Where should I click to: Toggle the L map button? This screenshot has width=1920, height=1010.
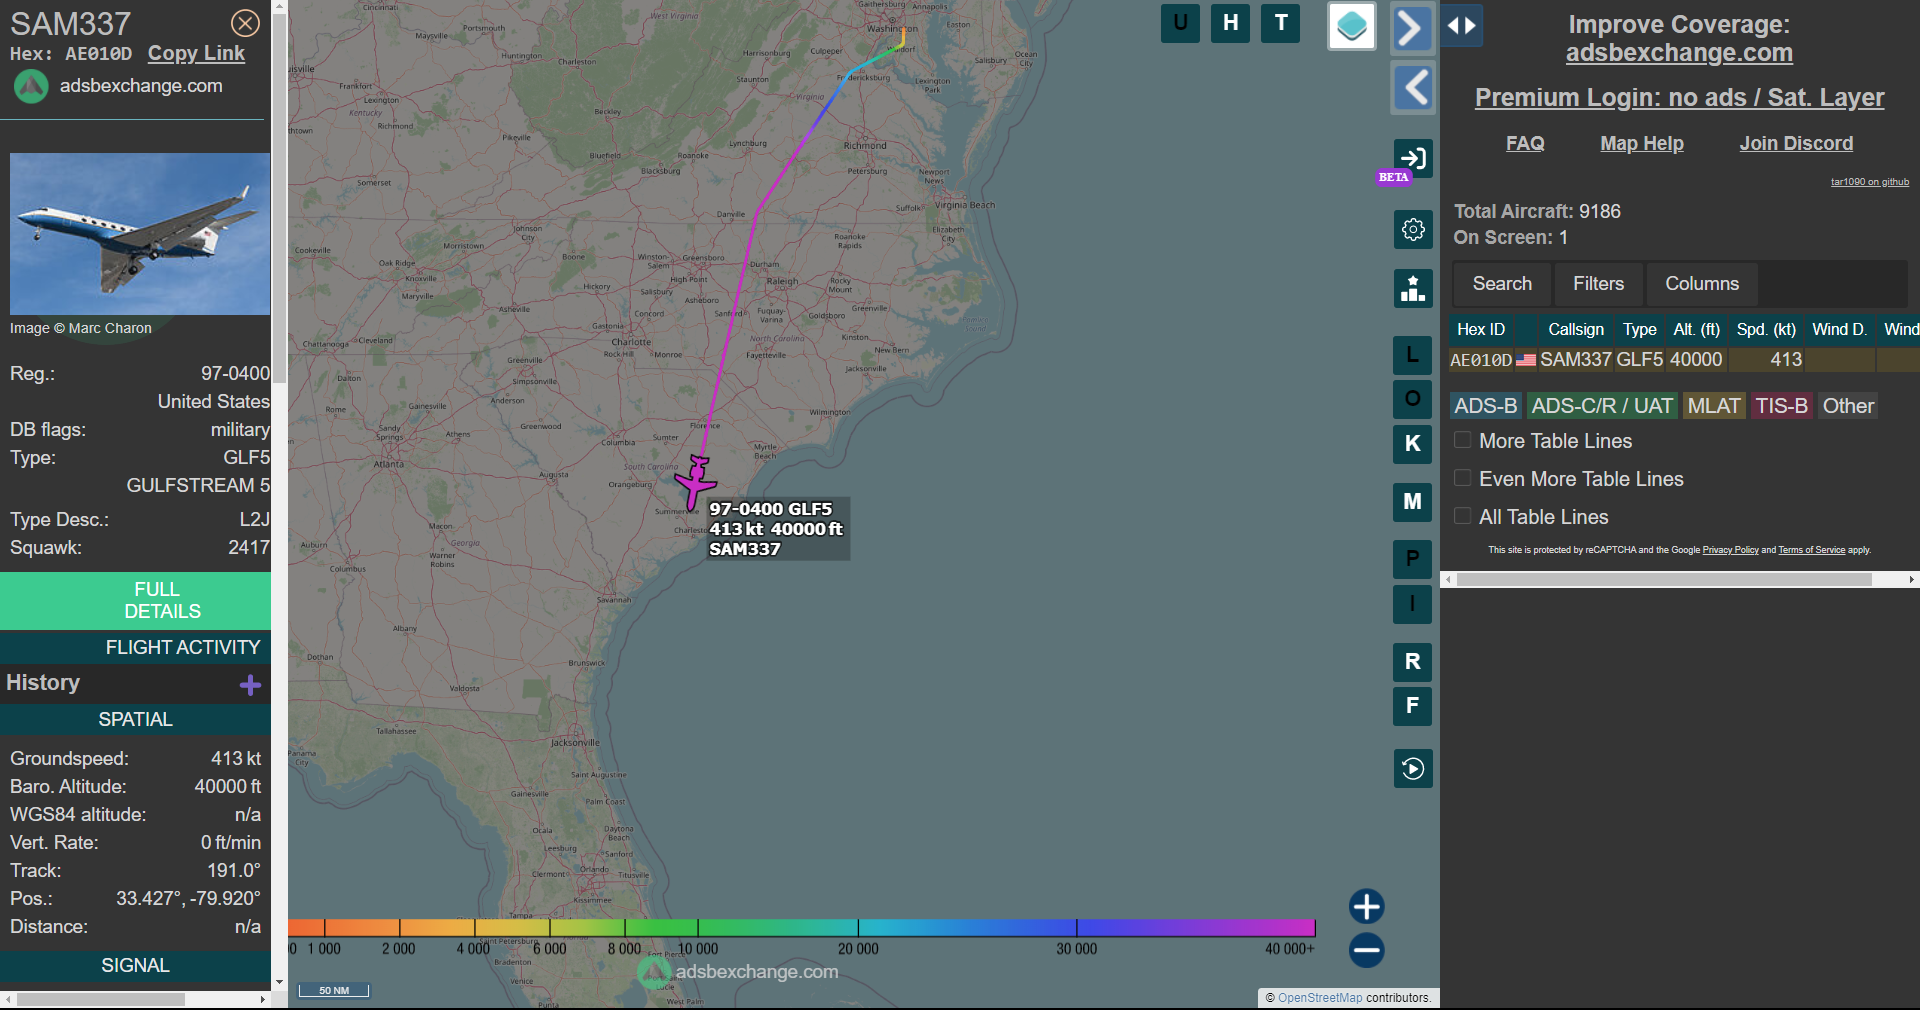[1412, 354]
